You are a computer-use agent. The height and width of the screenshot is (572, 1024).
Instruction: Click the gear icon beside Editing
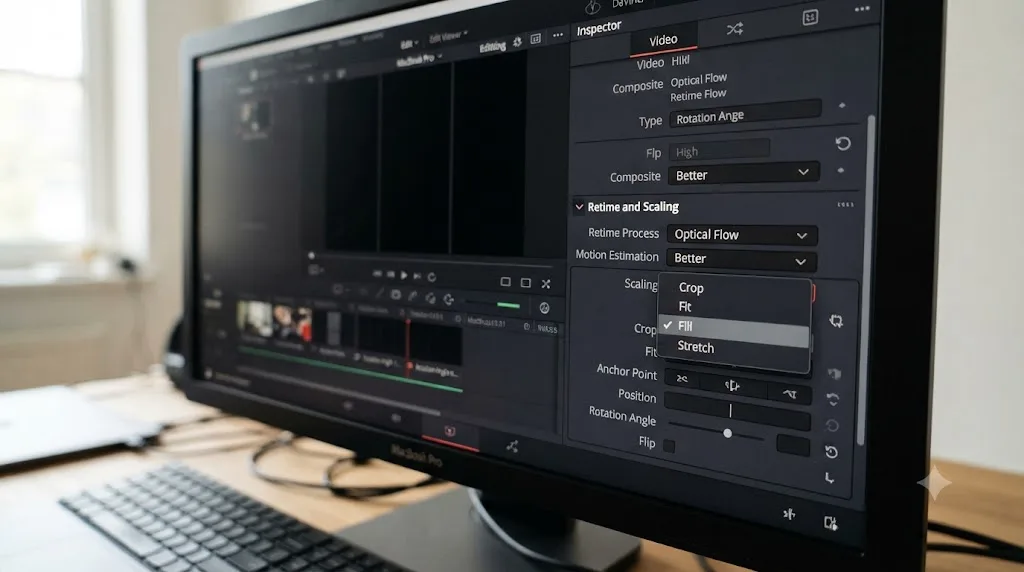[x=517, y=42]
